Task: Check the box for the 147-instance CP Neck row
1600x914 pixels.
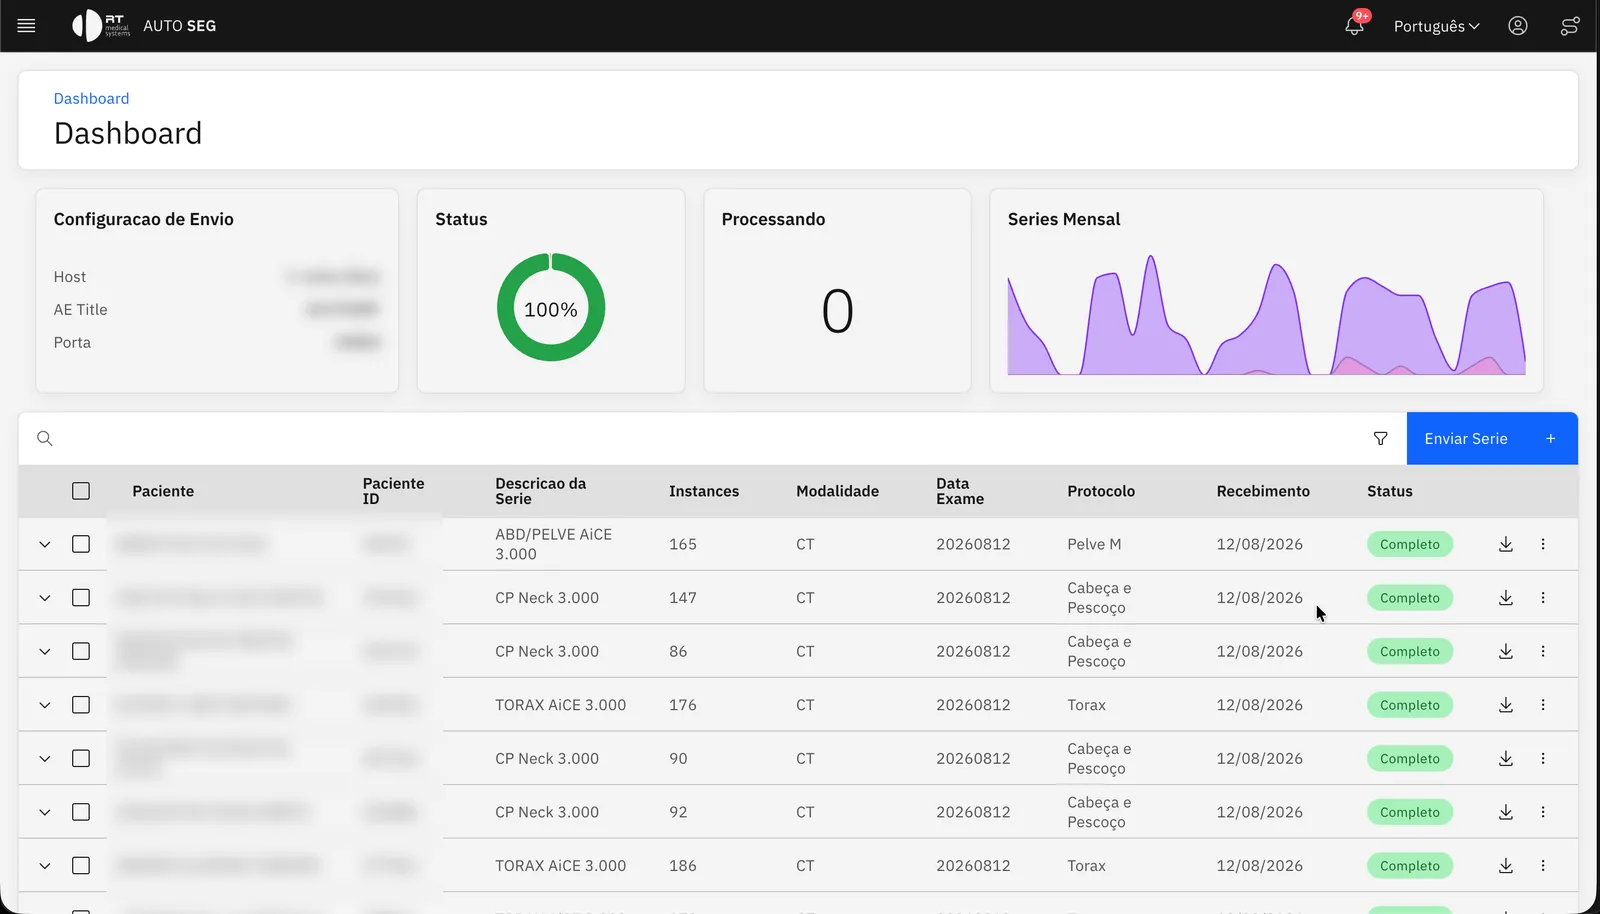Action: pyautogui.click(x=81, y=598)
